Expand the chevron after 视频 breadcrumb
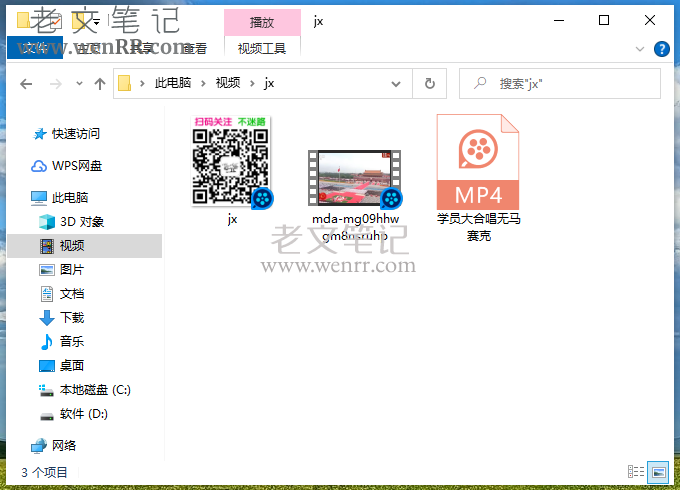The image size is (680, 490). tap(252, 84)
